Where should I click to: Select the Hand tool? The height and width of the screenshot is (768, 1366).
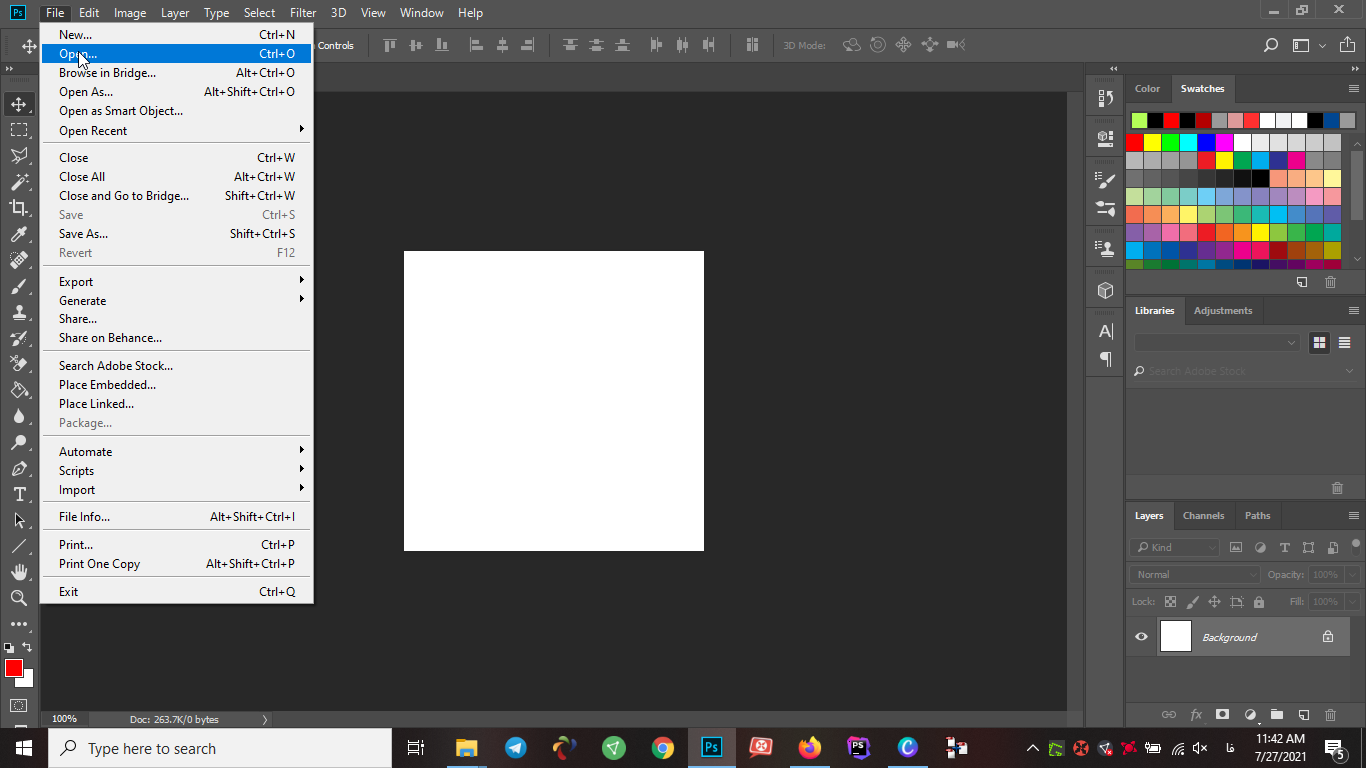coord(19,572)
